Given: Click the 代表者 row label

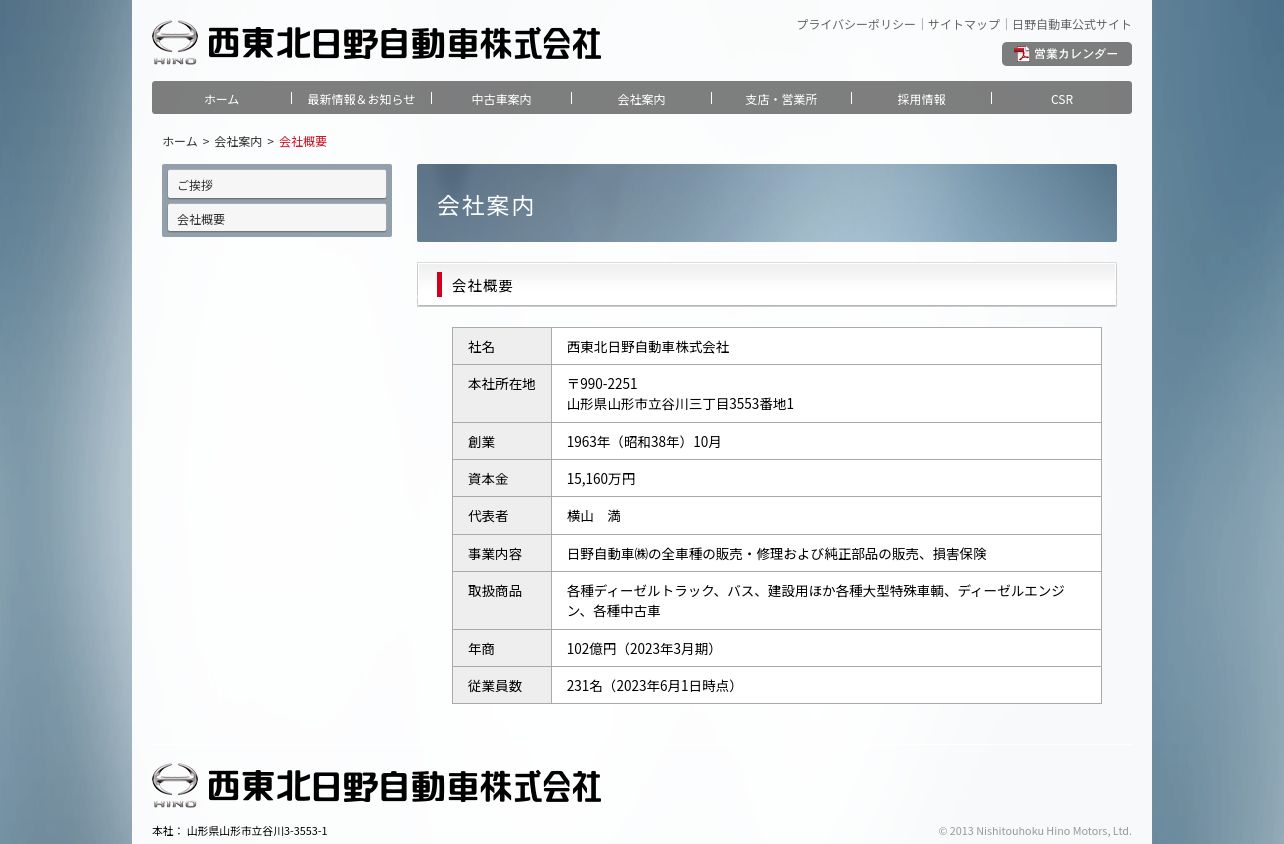Looking at the screenshot, I should pos(488,515).
